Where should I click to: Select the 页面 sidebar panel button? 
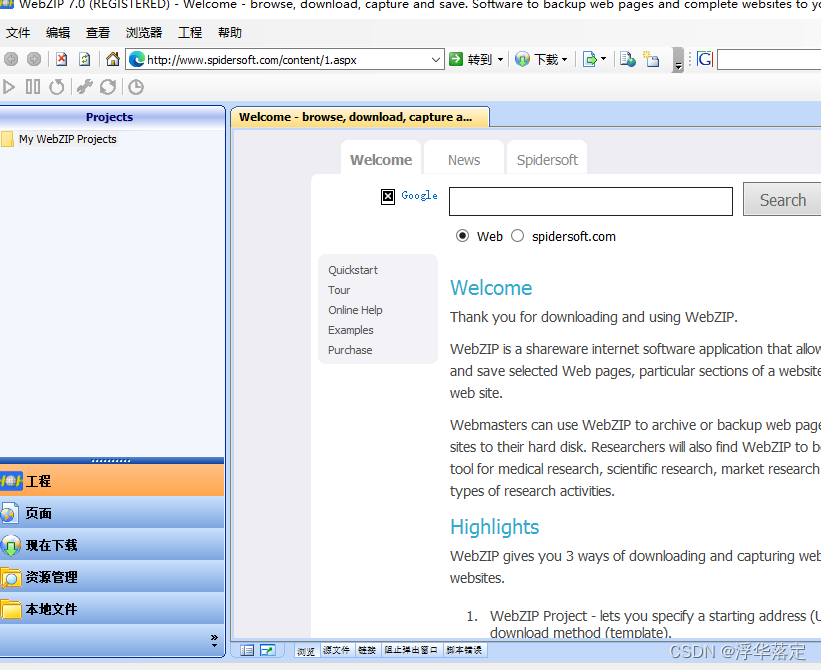pos(112,512)
